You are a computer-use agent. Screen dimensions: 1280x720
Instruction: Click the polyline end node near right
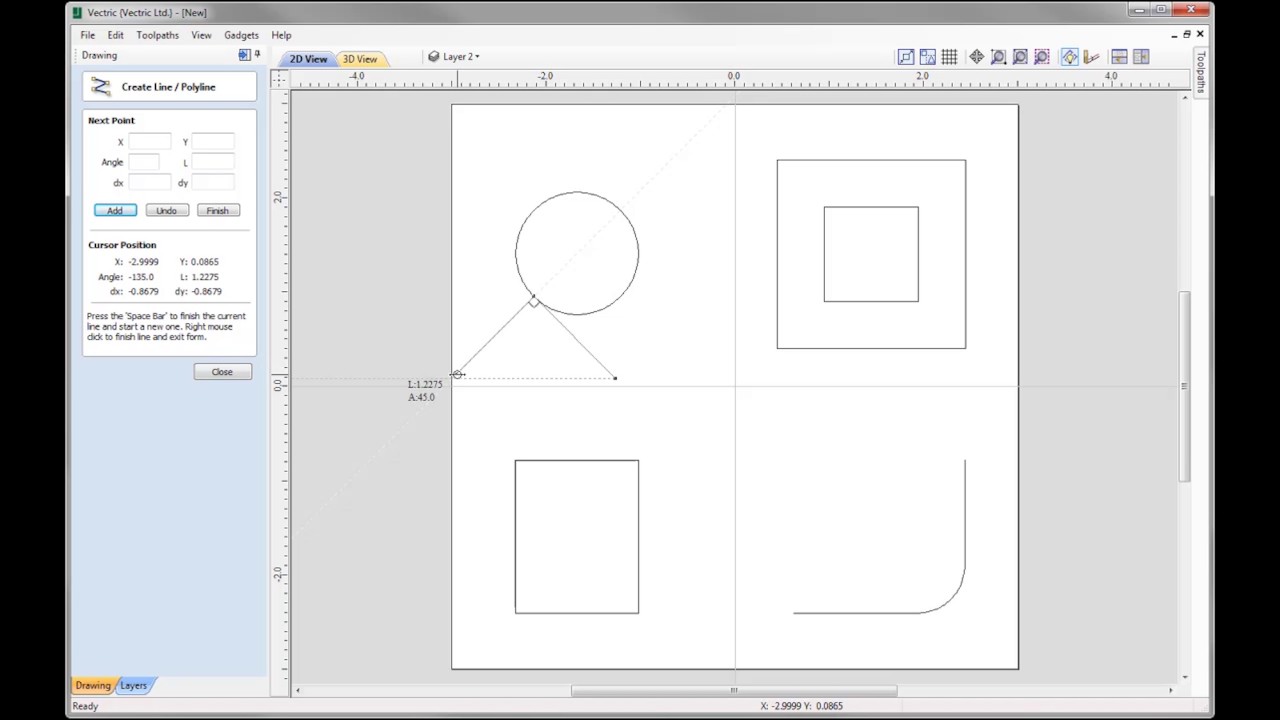(x=615, y=378)
